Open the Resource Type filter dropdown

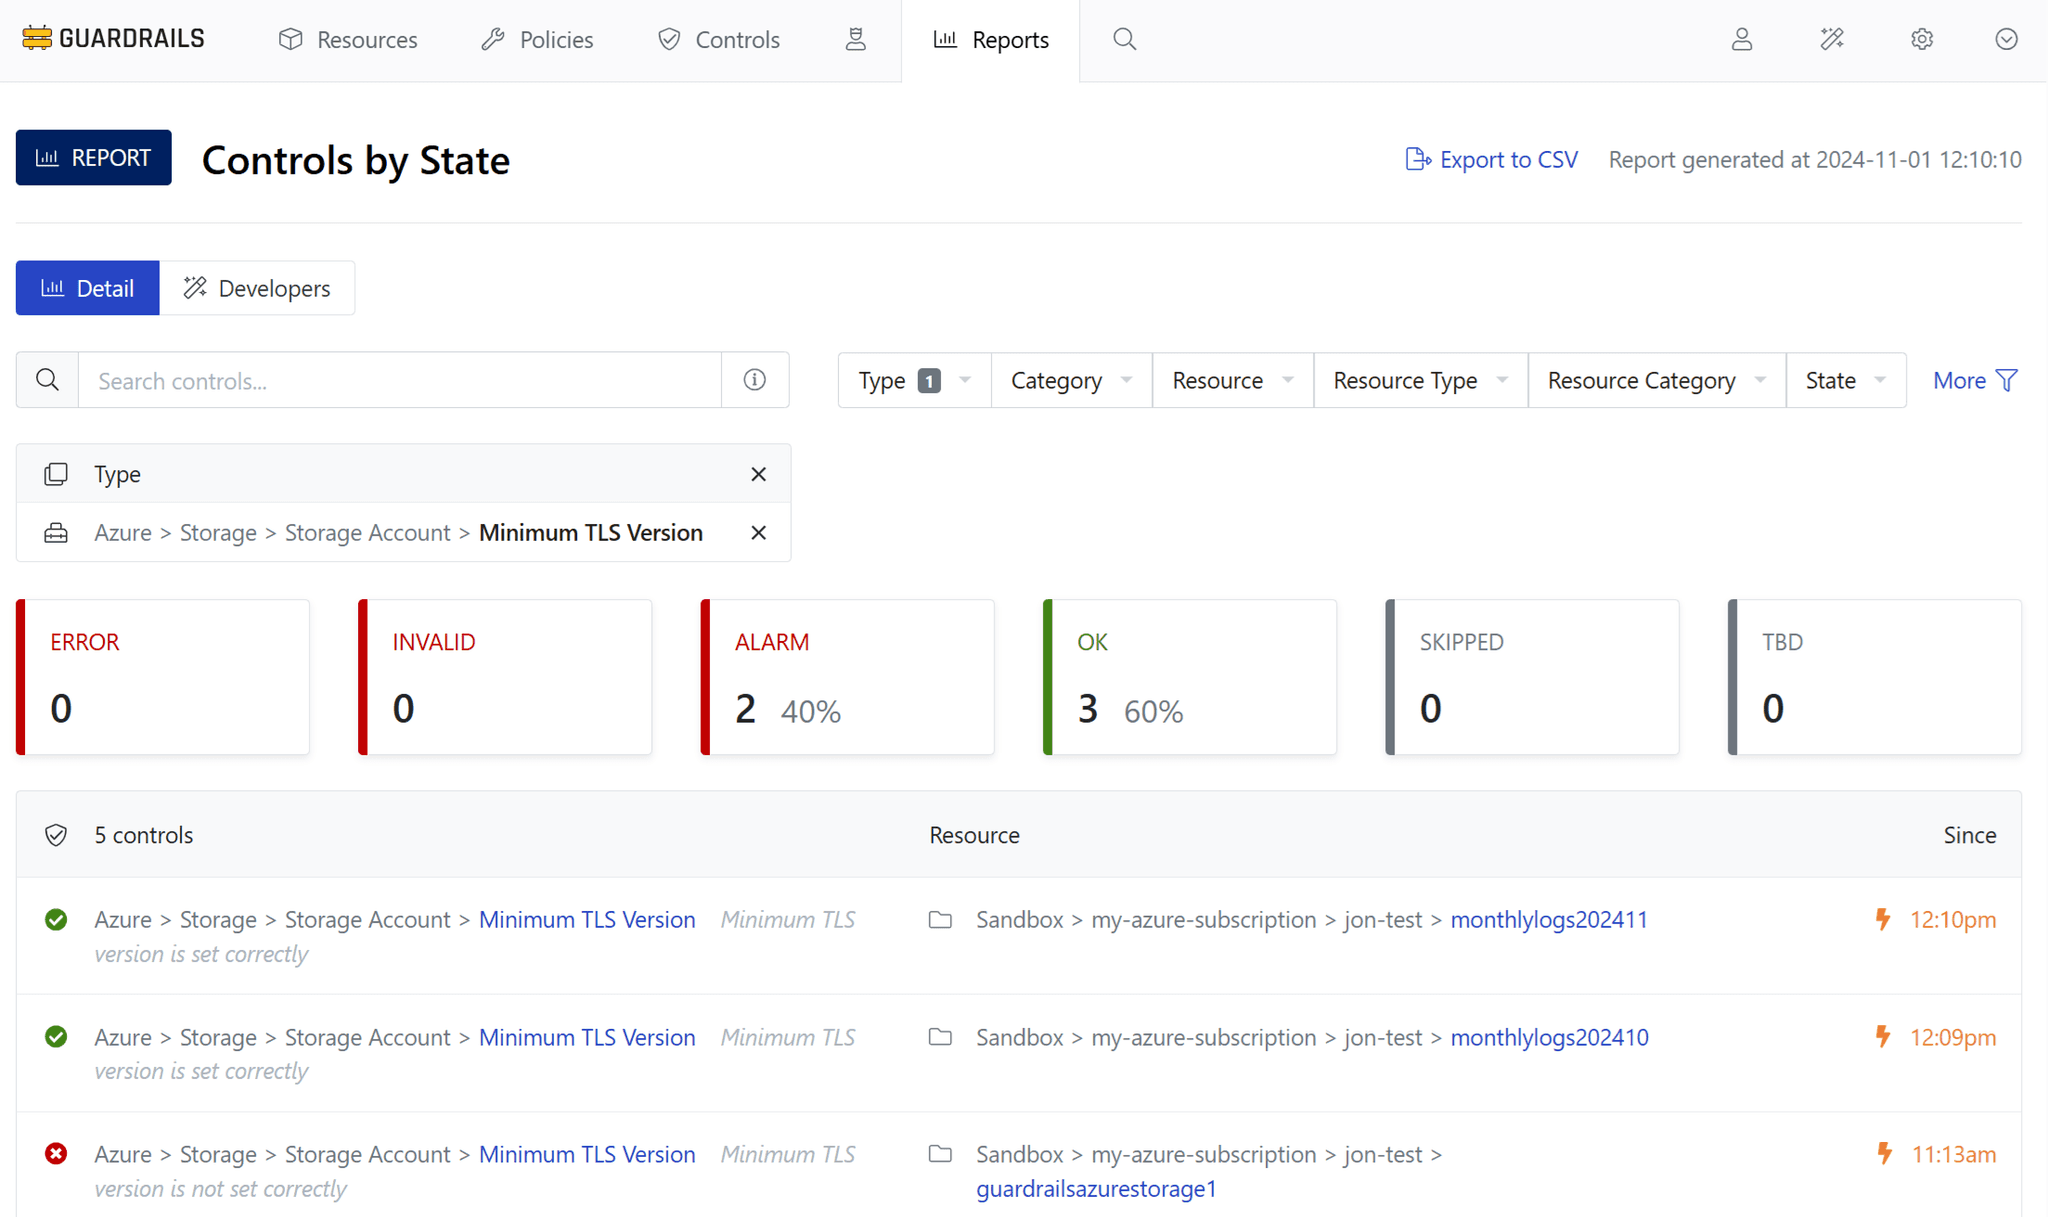[1420, 380]
